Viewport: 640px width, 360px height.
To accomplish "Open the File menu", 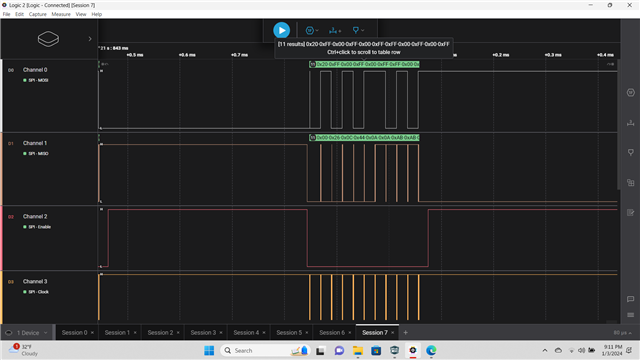I will coord(7,14).
